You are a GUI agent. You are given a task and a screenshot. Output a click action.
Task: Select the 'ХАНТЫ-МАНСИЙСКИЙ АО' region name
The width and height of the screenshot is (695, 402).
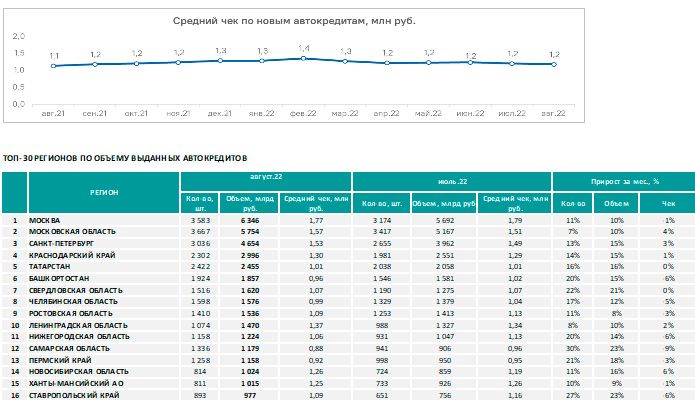click(76, 383)
